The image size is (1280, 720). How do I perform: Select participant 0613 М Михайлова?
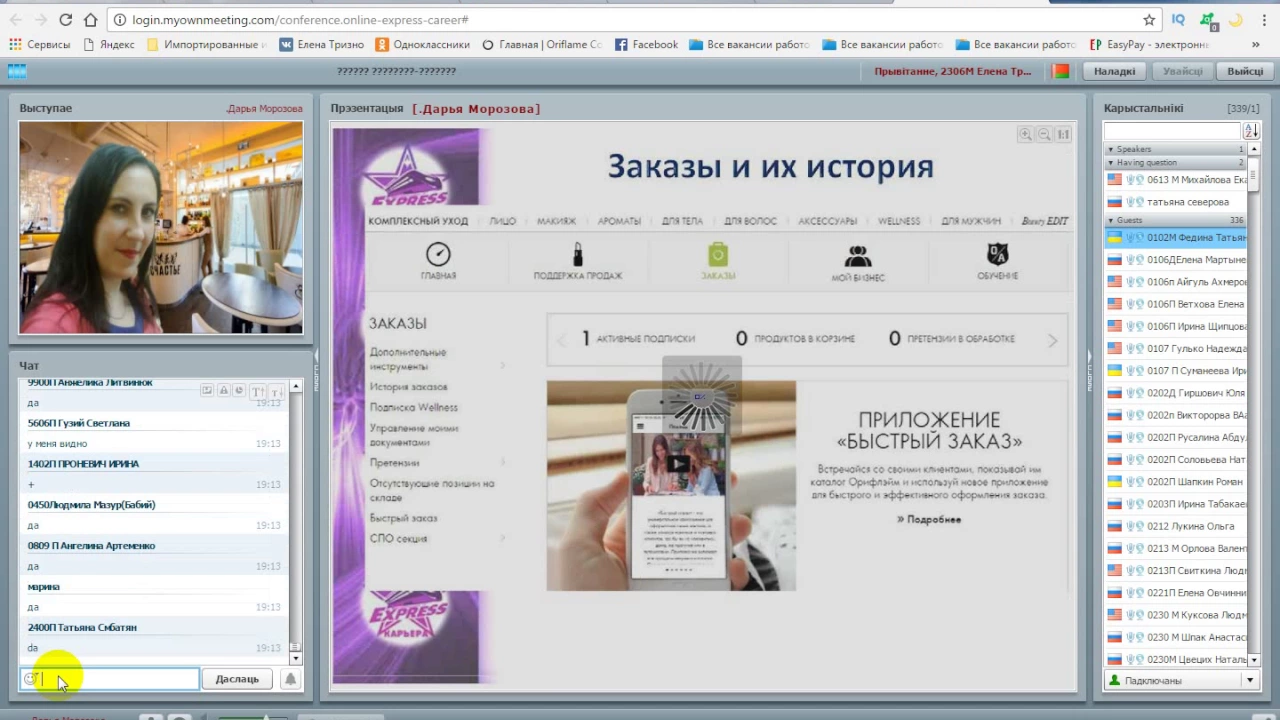click(1176, 180)
